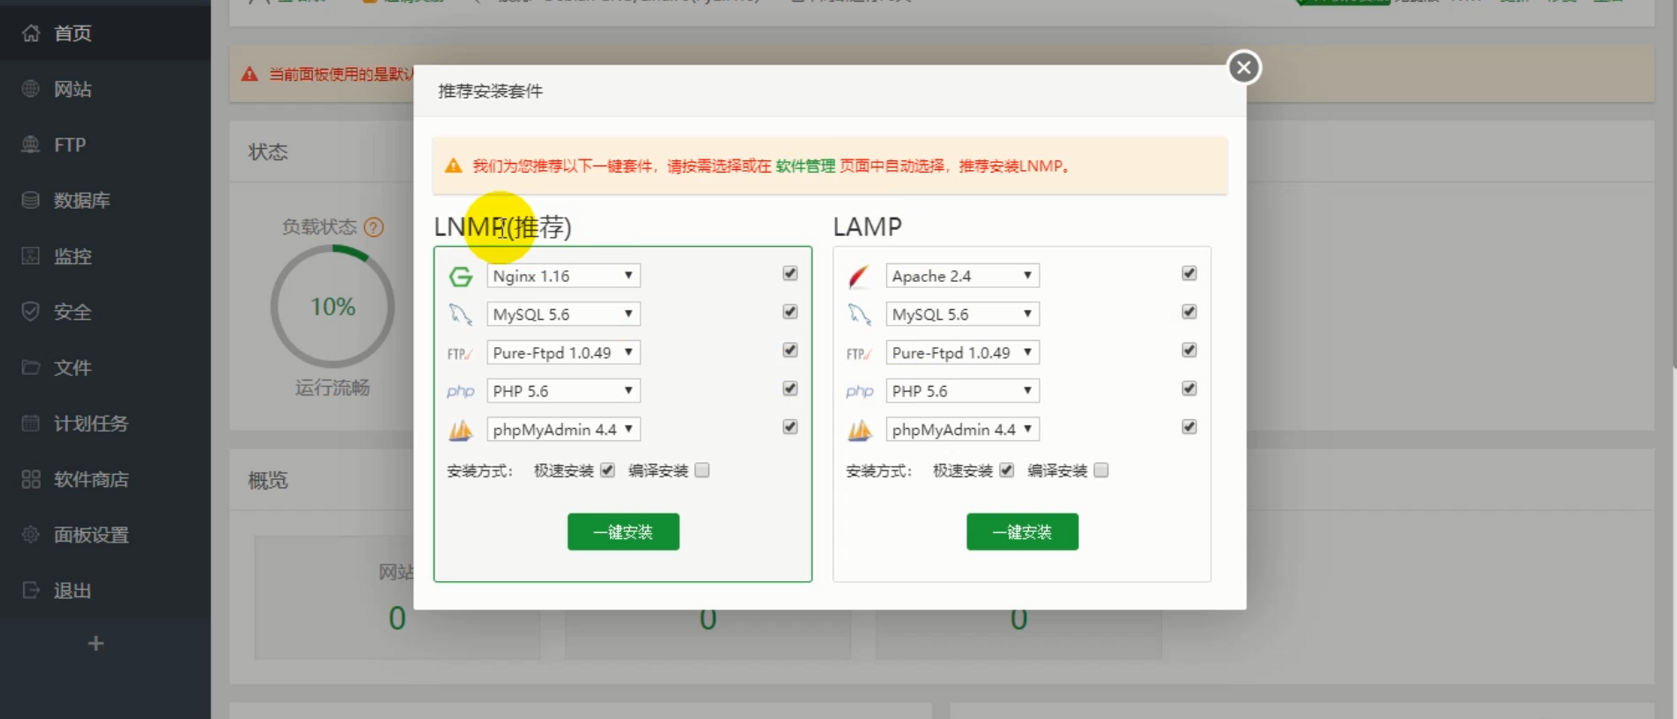This screenshot has height=719, width=1677.
Task: Open the Apache 2.4 version dropdown
Action: (x=962, y=276)
